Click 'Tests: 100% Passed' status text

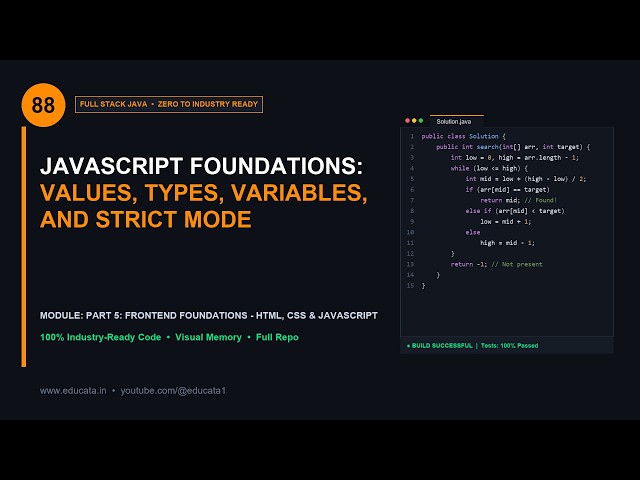coord(509,346)
